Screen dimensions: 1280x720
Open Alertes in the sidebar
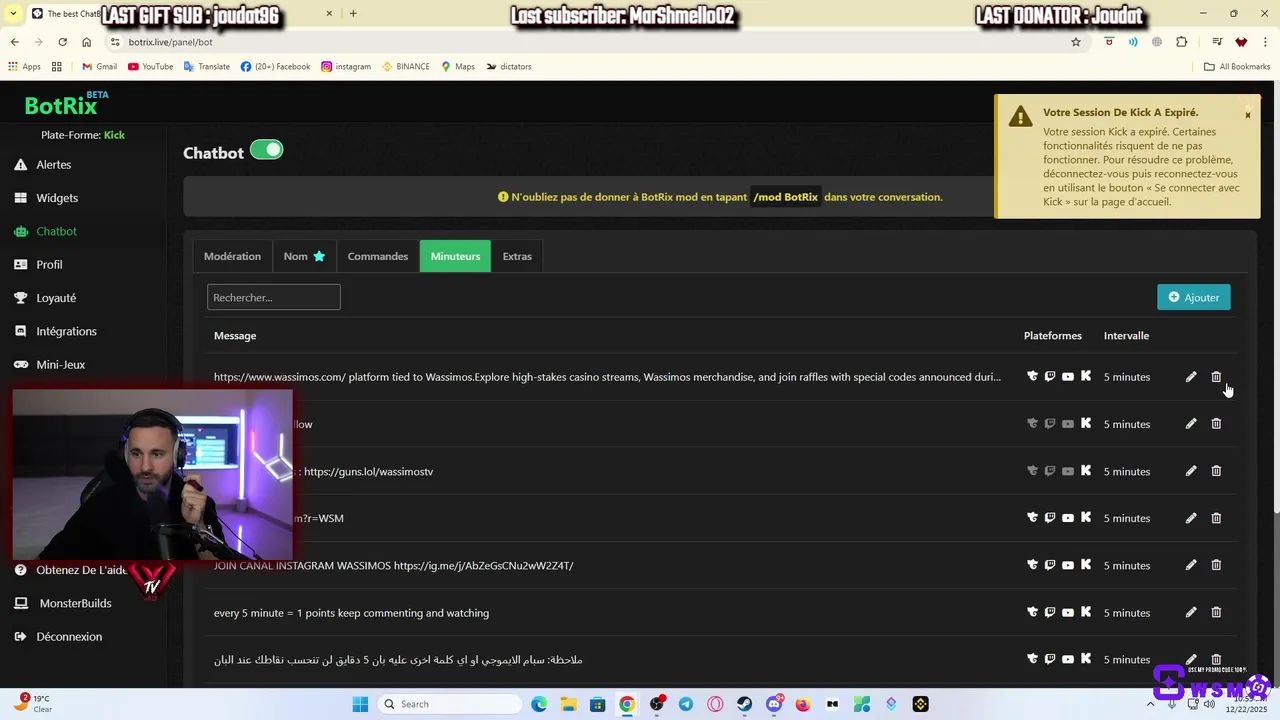click(43, 164)
